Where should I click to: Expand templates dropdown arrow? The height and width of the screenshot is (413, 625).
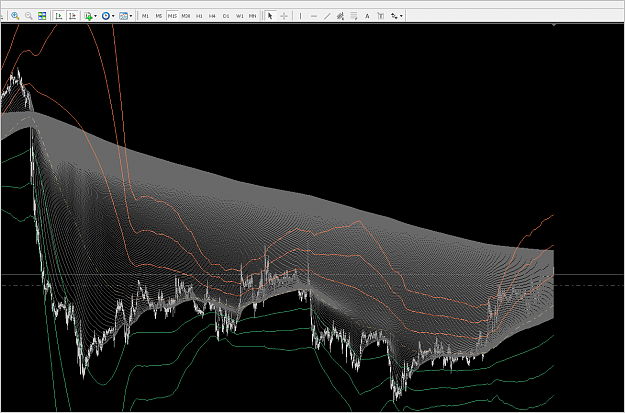(x=131, y=16)
